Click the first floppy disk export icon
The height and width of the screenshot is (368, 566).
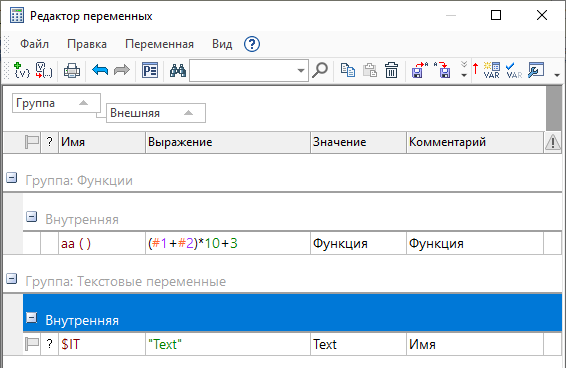click(x=419, y=70)
